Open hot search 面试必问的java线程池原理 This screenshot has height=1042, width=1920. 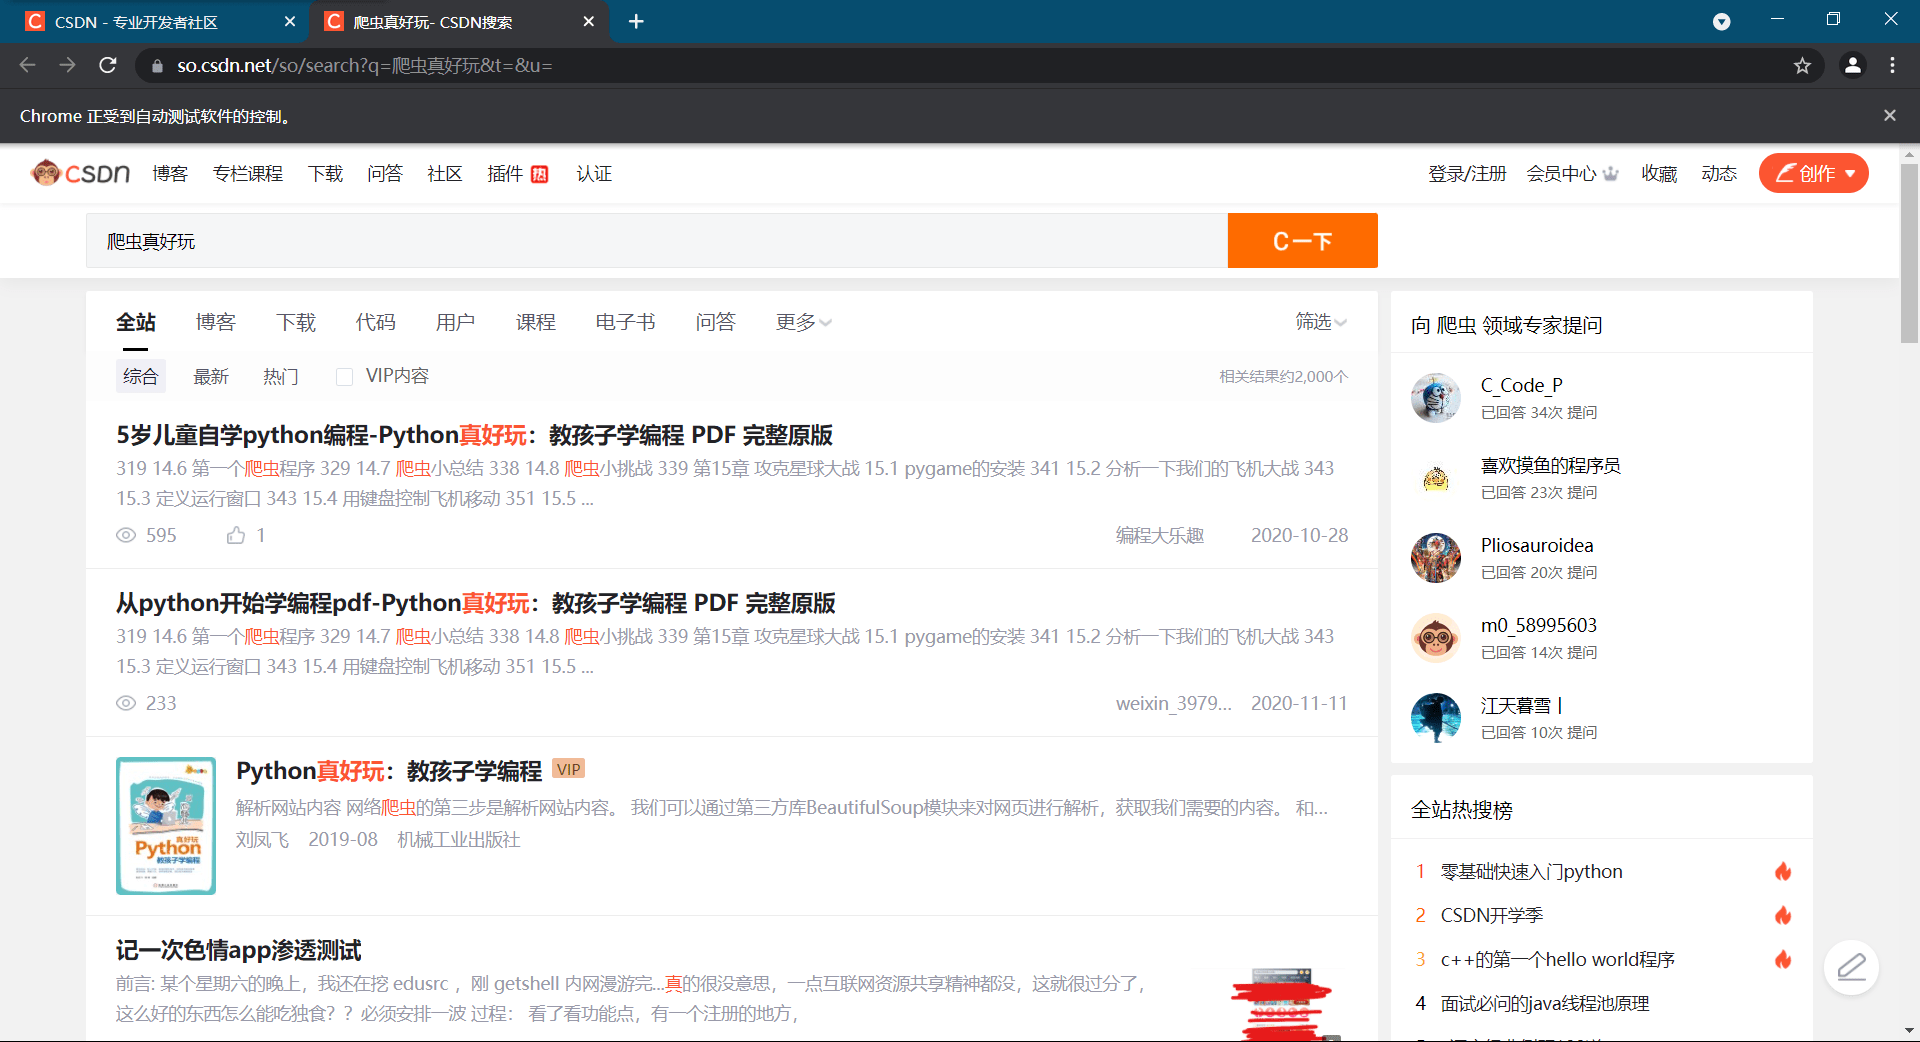(x=1545, y=1003)
